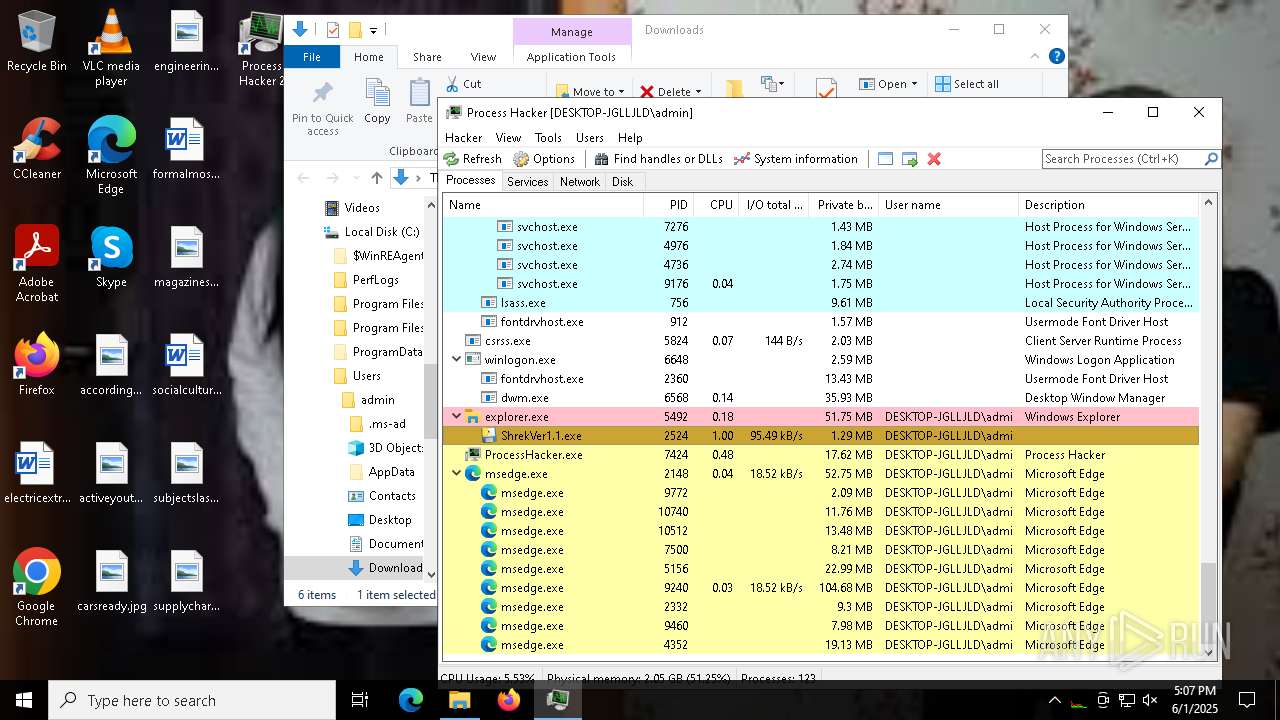Click the Windows taskbar search box

click(192, 700)
